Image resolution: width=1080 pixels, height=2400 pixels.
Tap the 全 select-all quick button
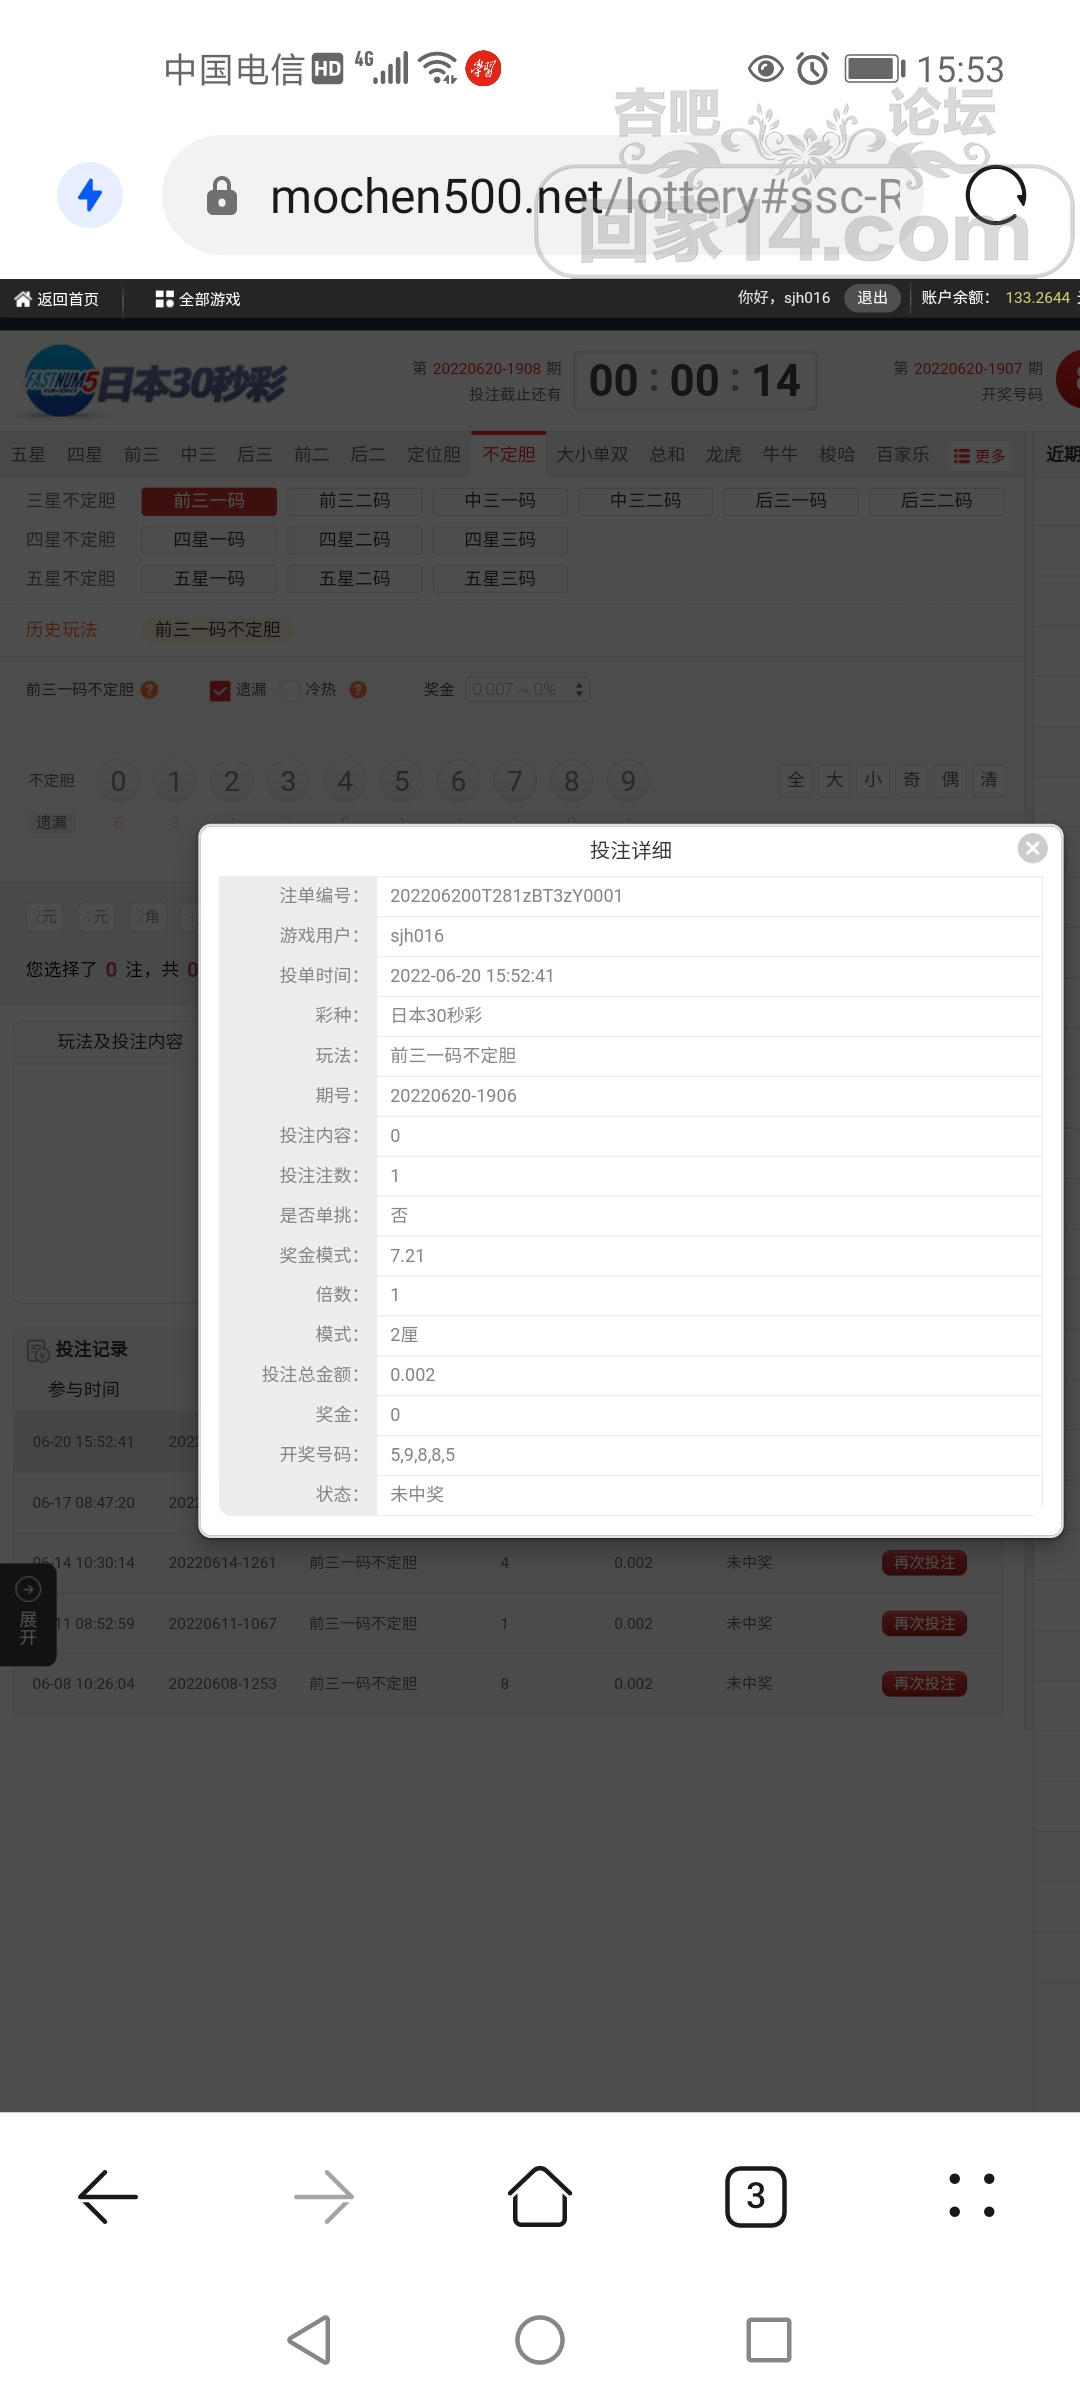tap(796, 780)
